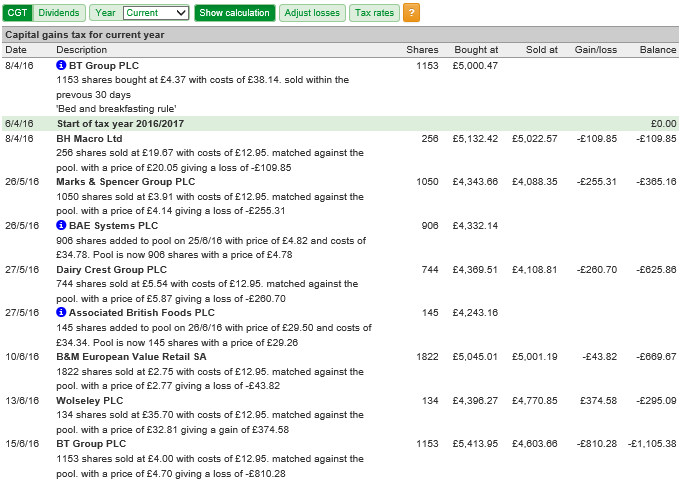Click BH Macro sold at £5,022.57
The image size is (679, 480).
click(x=534, y=139)
